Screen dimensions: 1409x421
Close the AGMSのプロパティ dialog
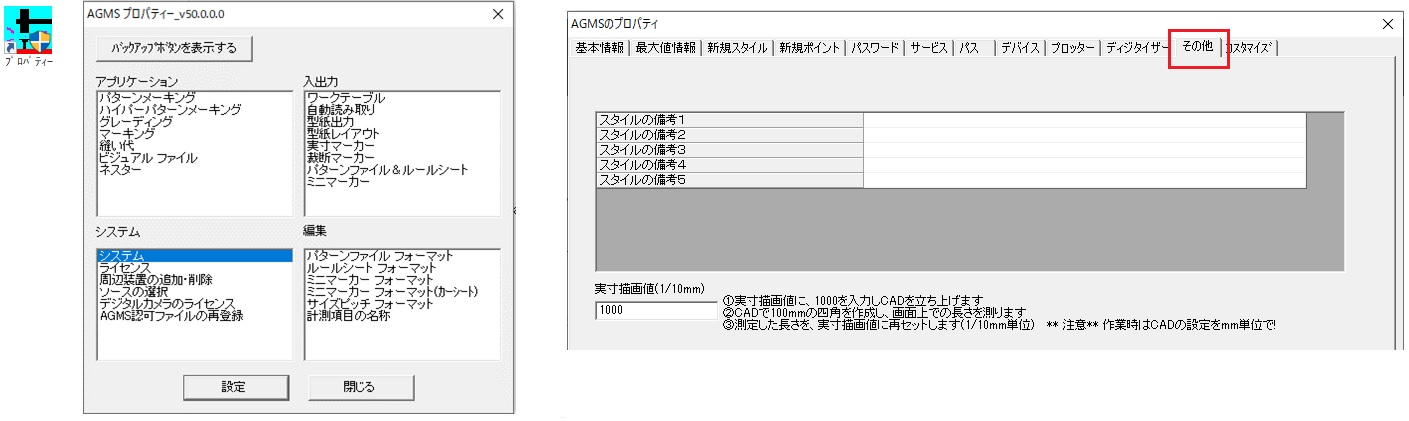click(1386, 23)
